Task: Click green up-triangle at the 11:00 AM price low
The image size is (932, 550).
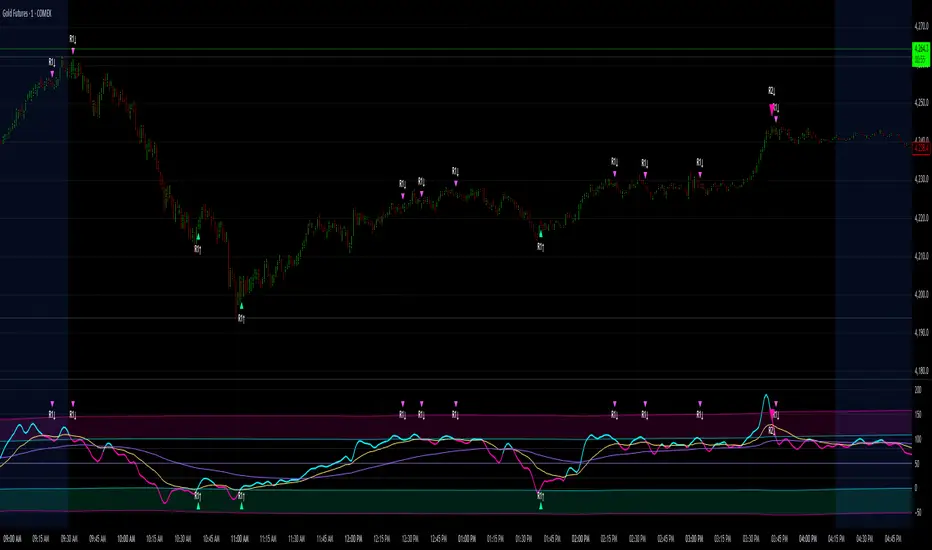Action: [241, 306]
